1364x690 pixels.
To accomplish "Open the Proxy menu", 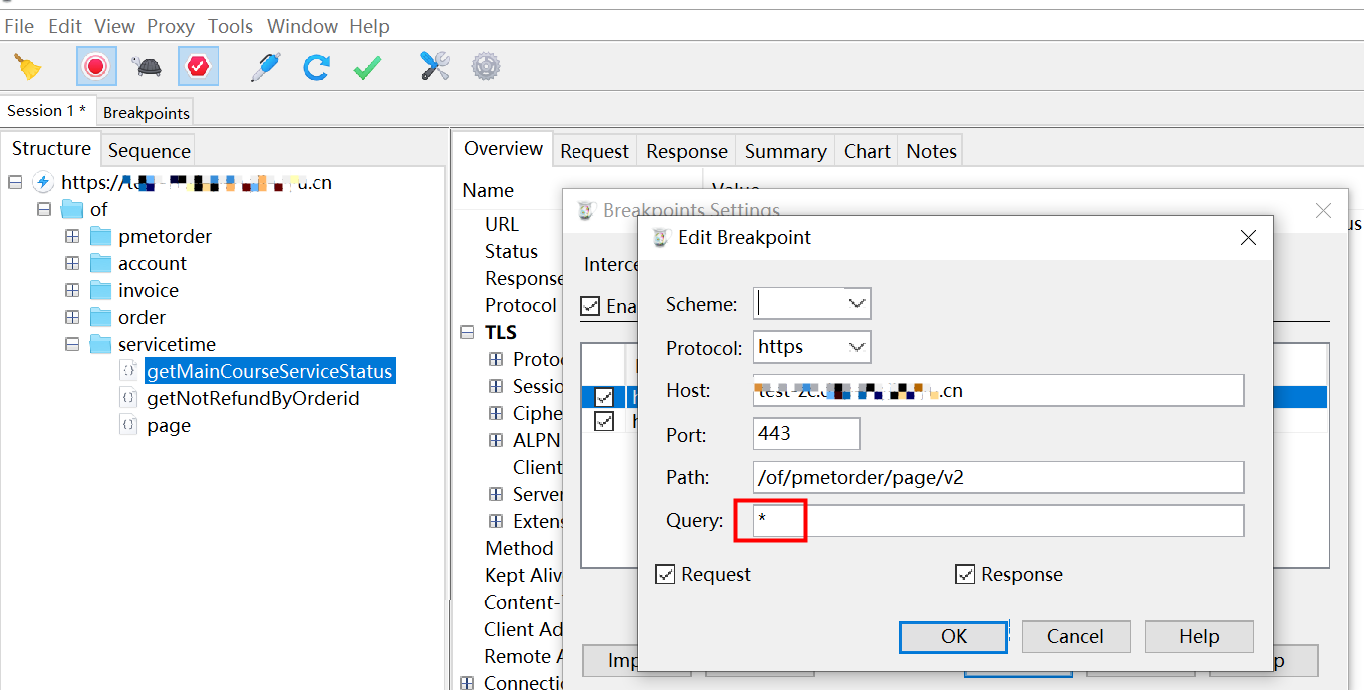I will tap(171, 27).
